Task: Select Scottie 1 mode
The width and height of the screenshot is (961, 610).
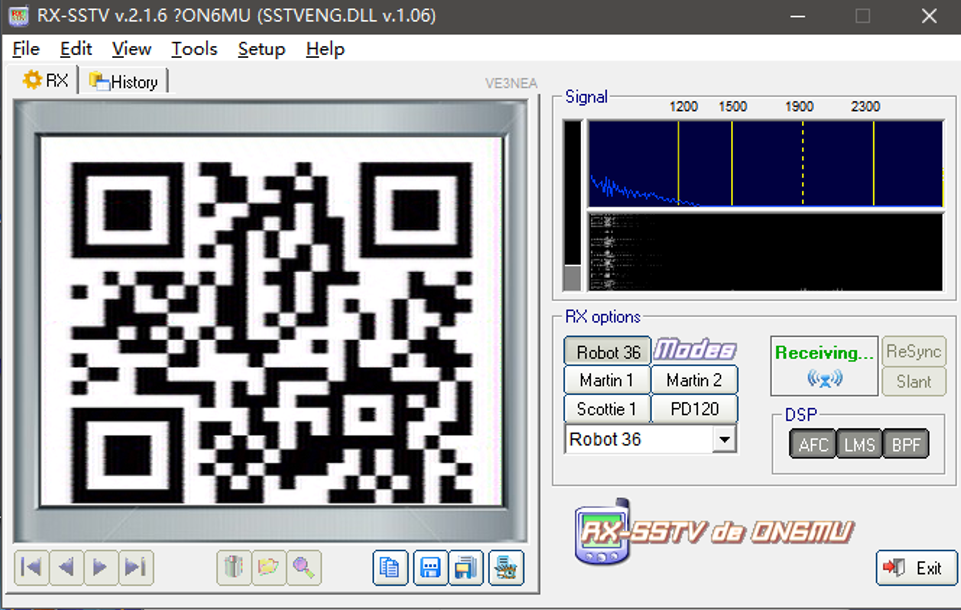Action: [x=607, y=409]
